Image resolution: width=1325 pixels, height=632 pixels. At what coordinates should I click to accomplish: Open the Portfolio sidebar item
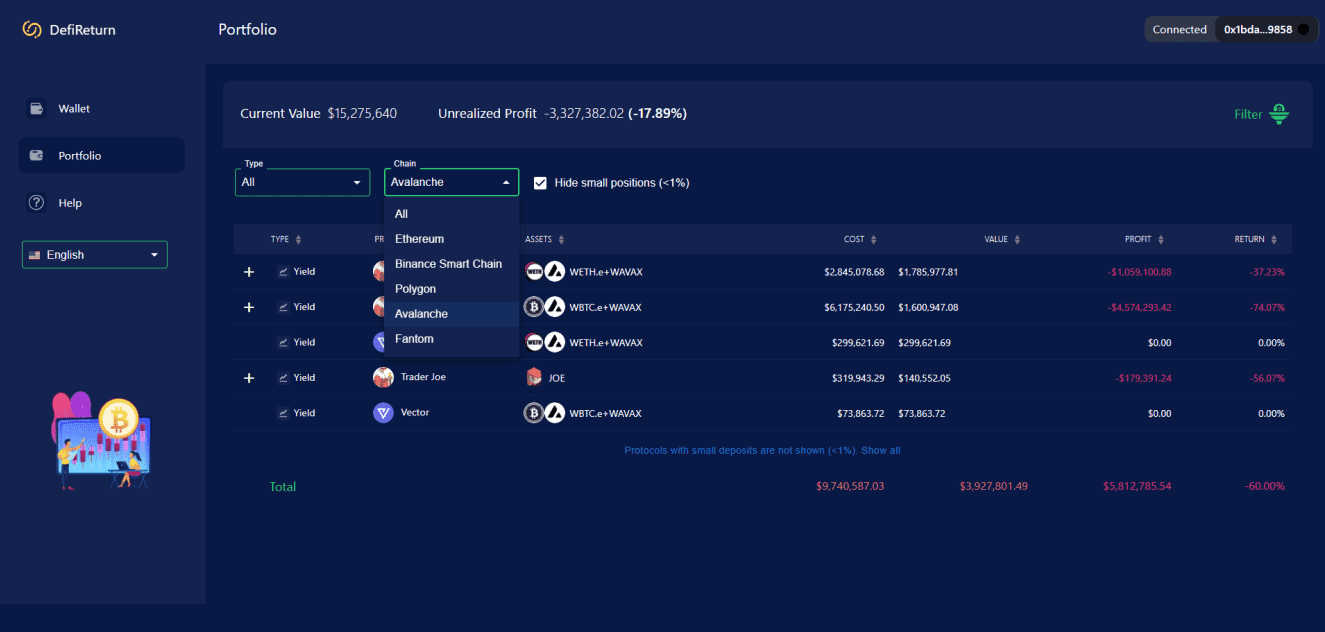101,155
